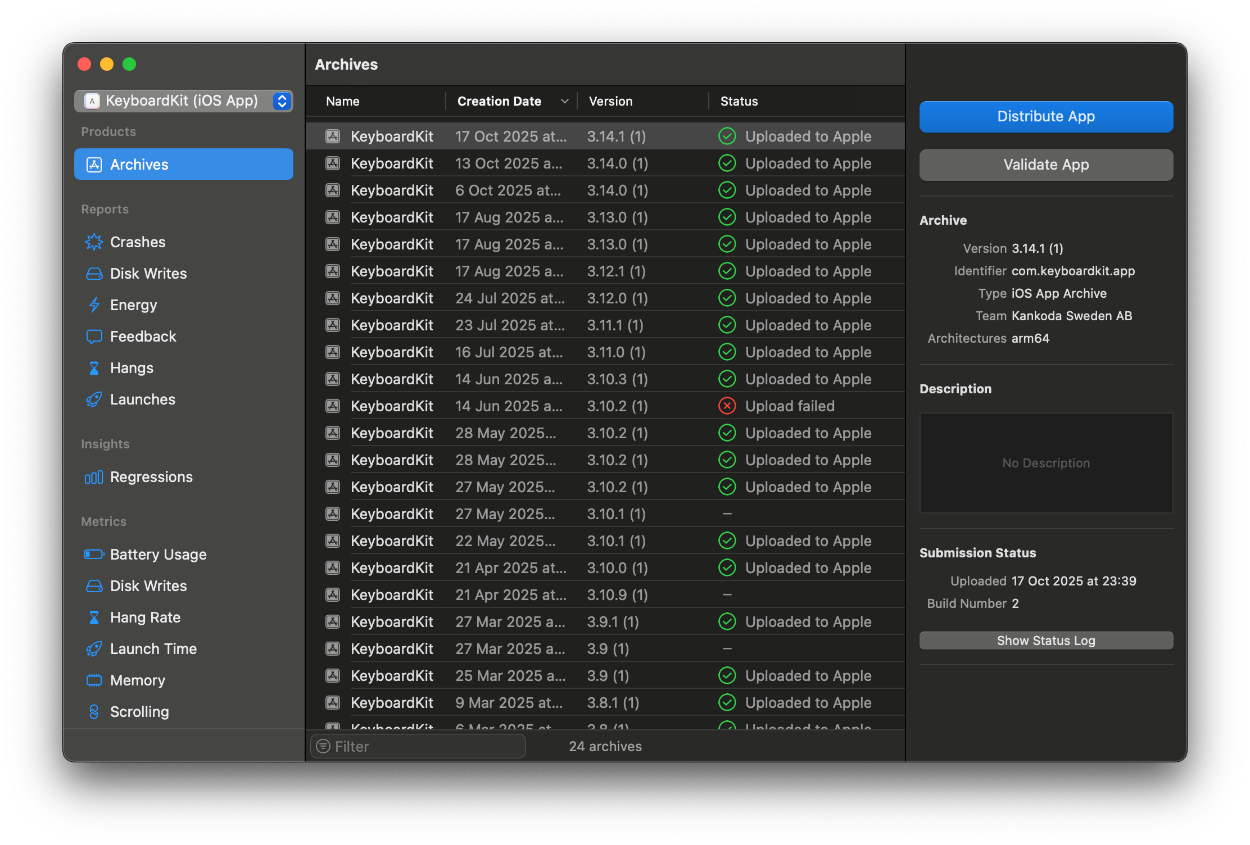Select Energy report lightning icon
Screen dimensions: 1250x845
point(94,305)
